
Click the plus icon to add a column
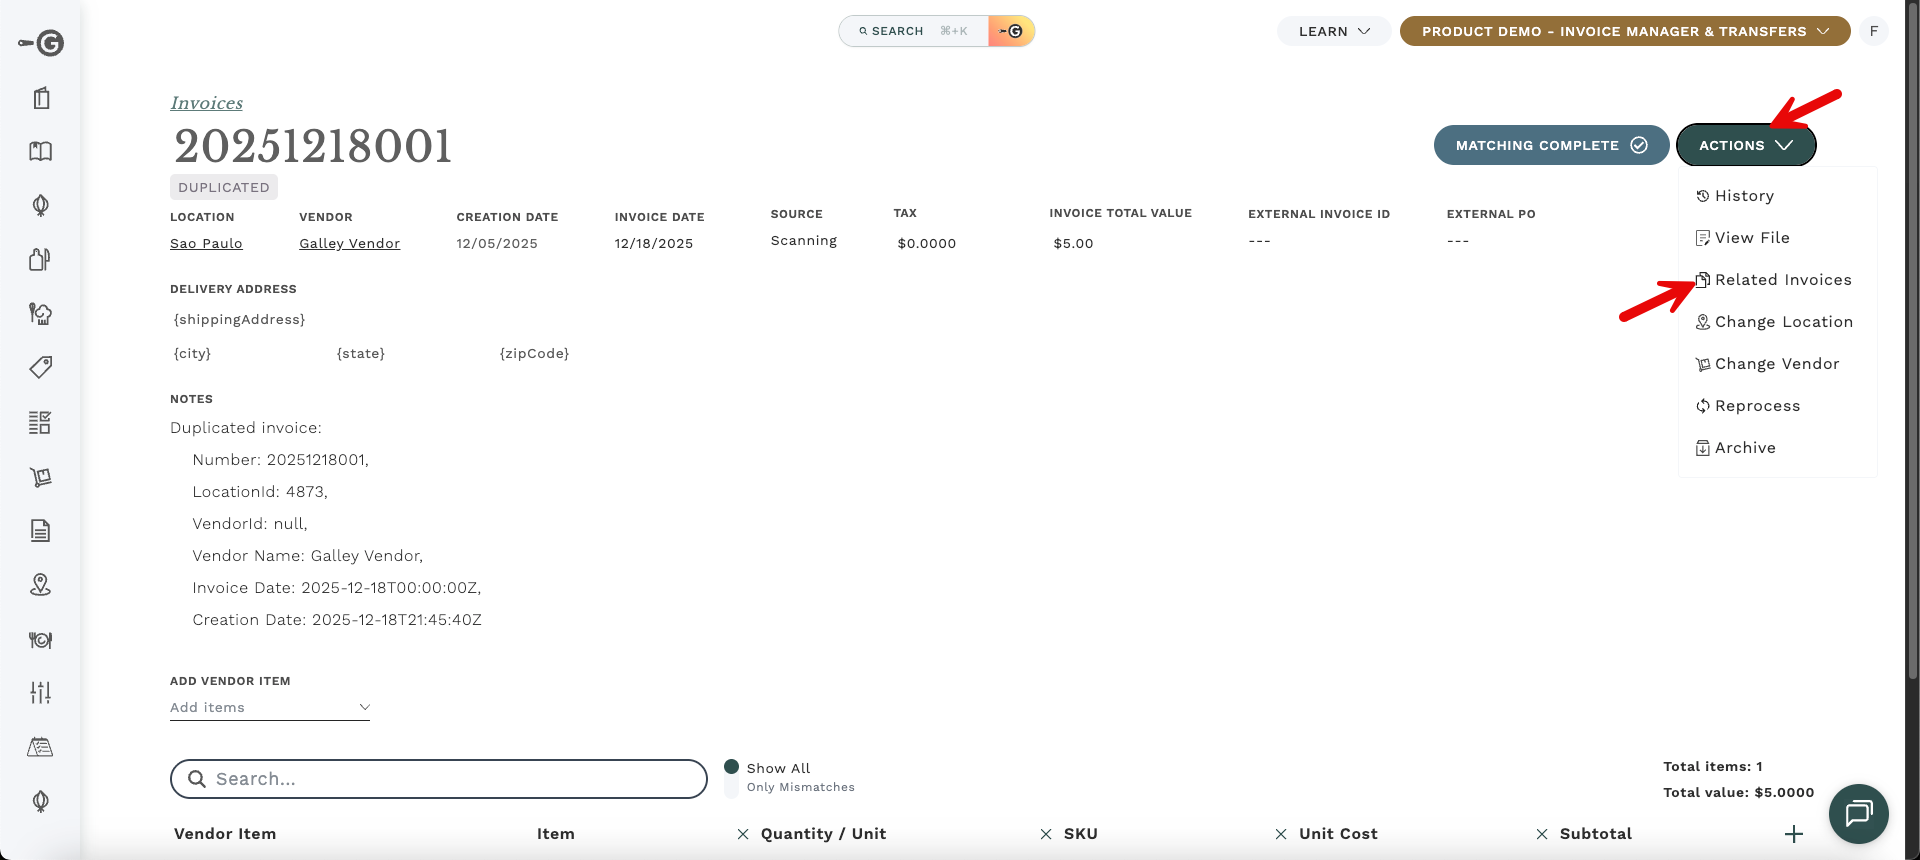click(1794, 834)
